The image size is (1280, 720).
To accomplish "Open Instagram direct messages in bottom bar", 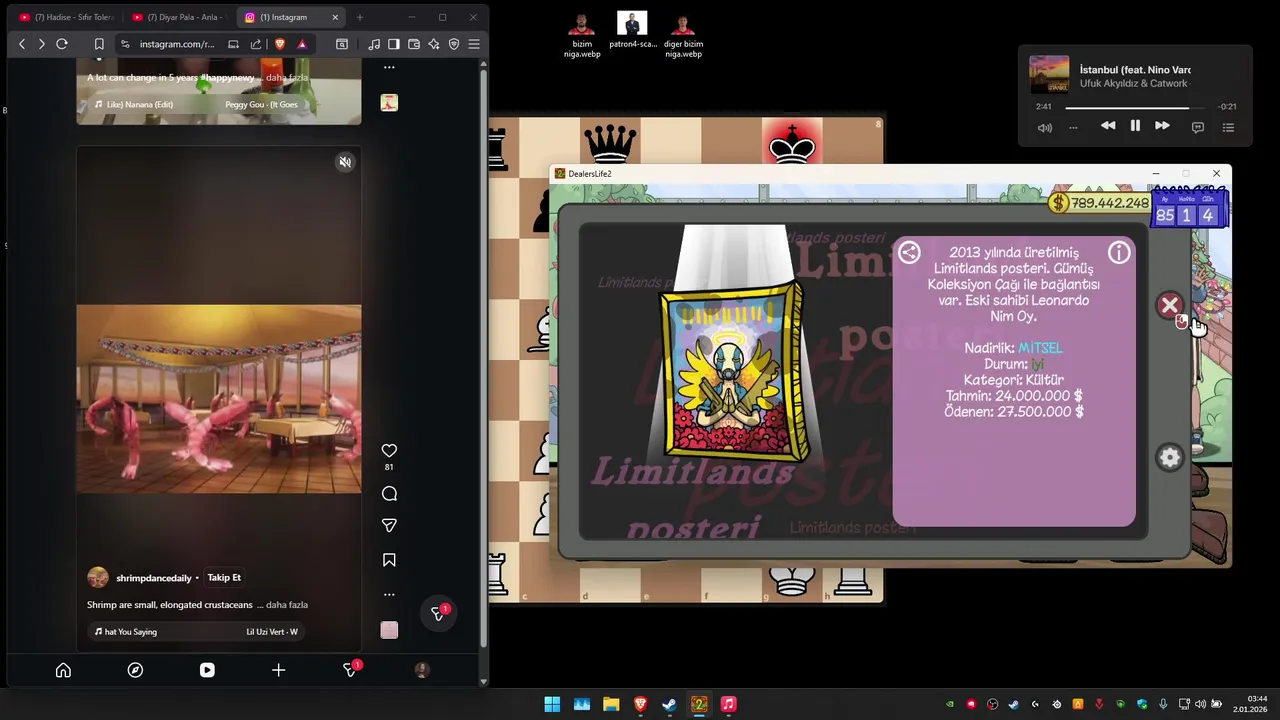I will (350, 670).
